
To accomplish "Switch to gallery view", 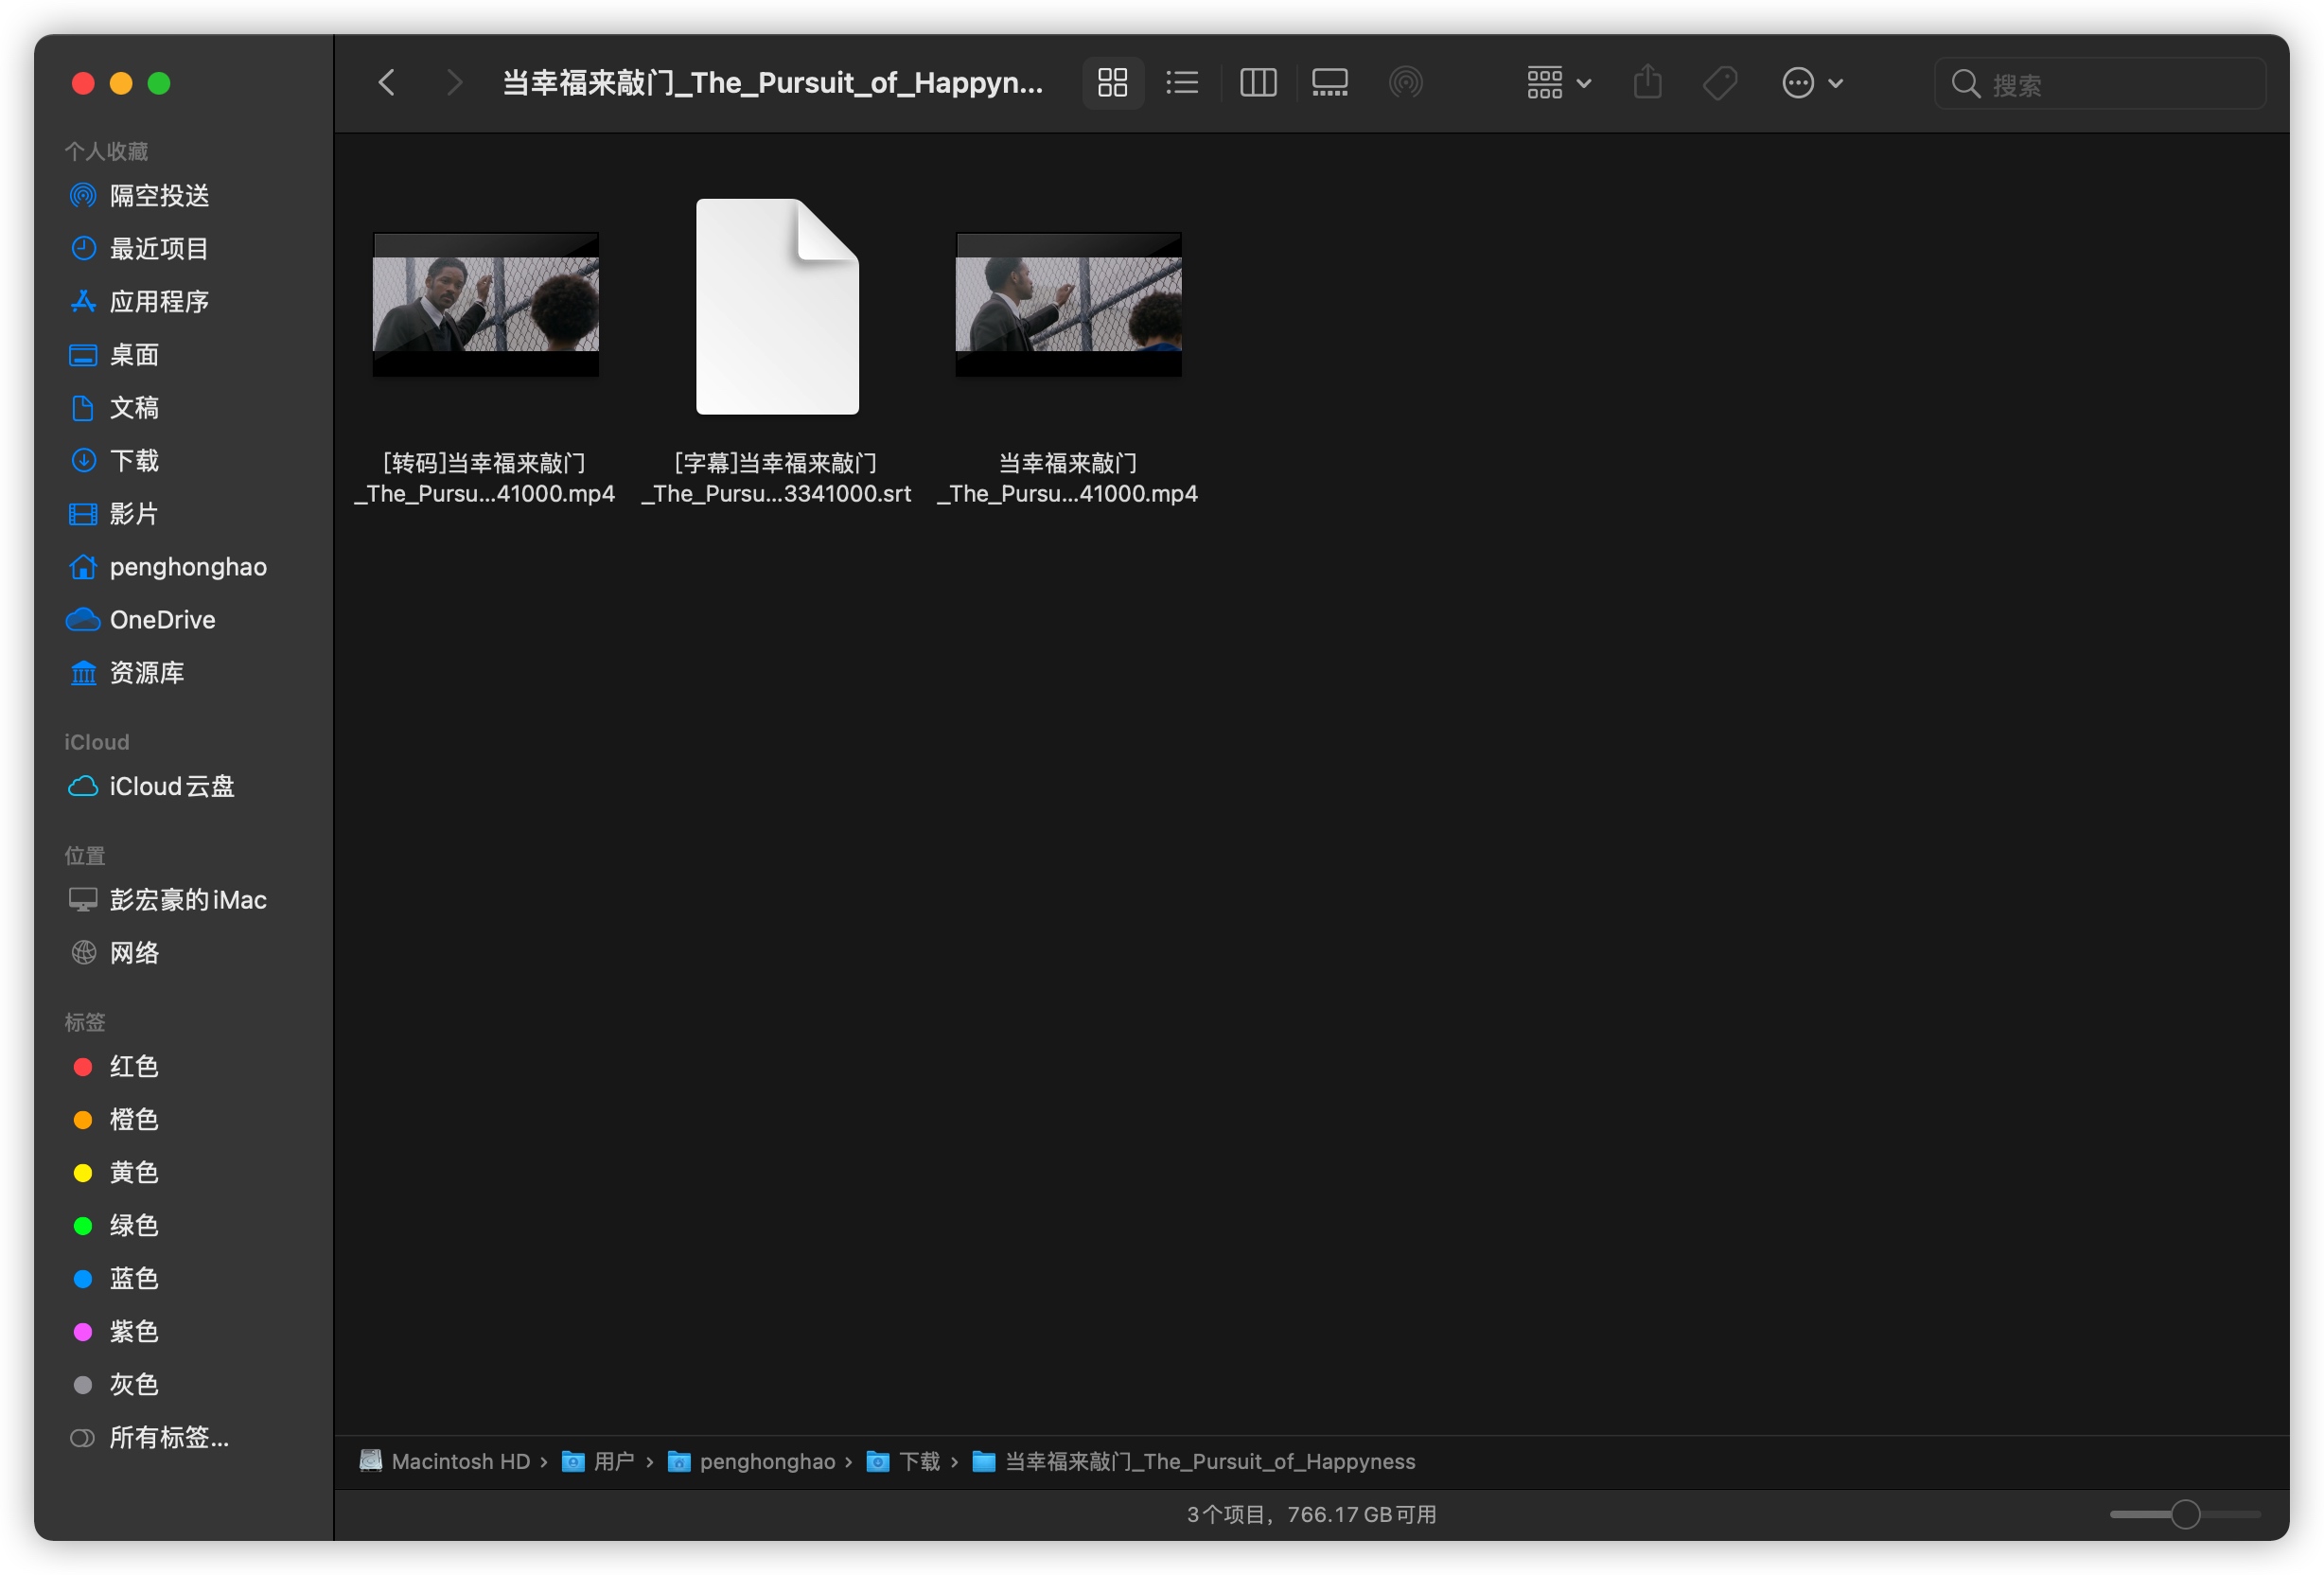I will (x=1329, y=83).
